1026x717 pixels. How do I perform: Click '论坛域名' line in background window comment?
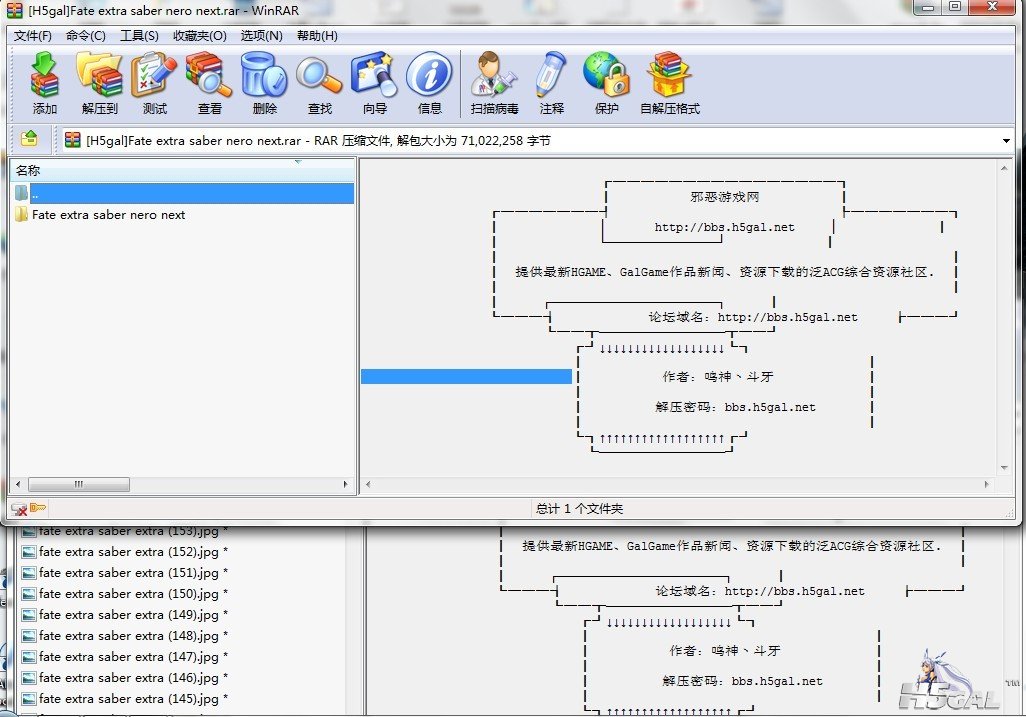coord(760,591)
